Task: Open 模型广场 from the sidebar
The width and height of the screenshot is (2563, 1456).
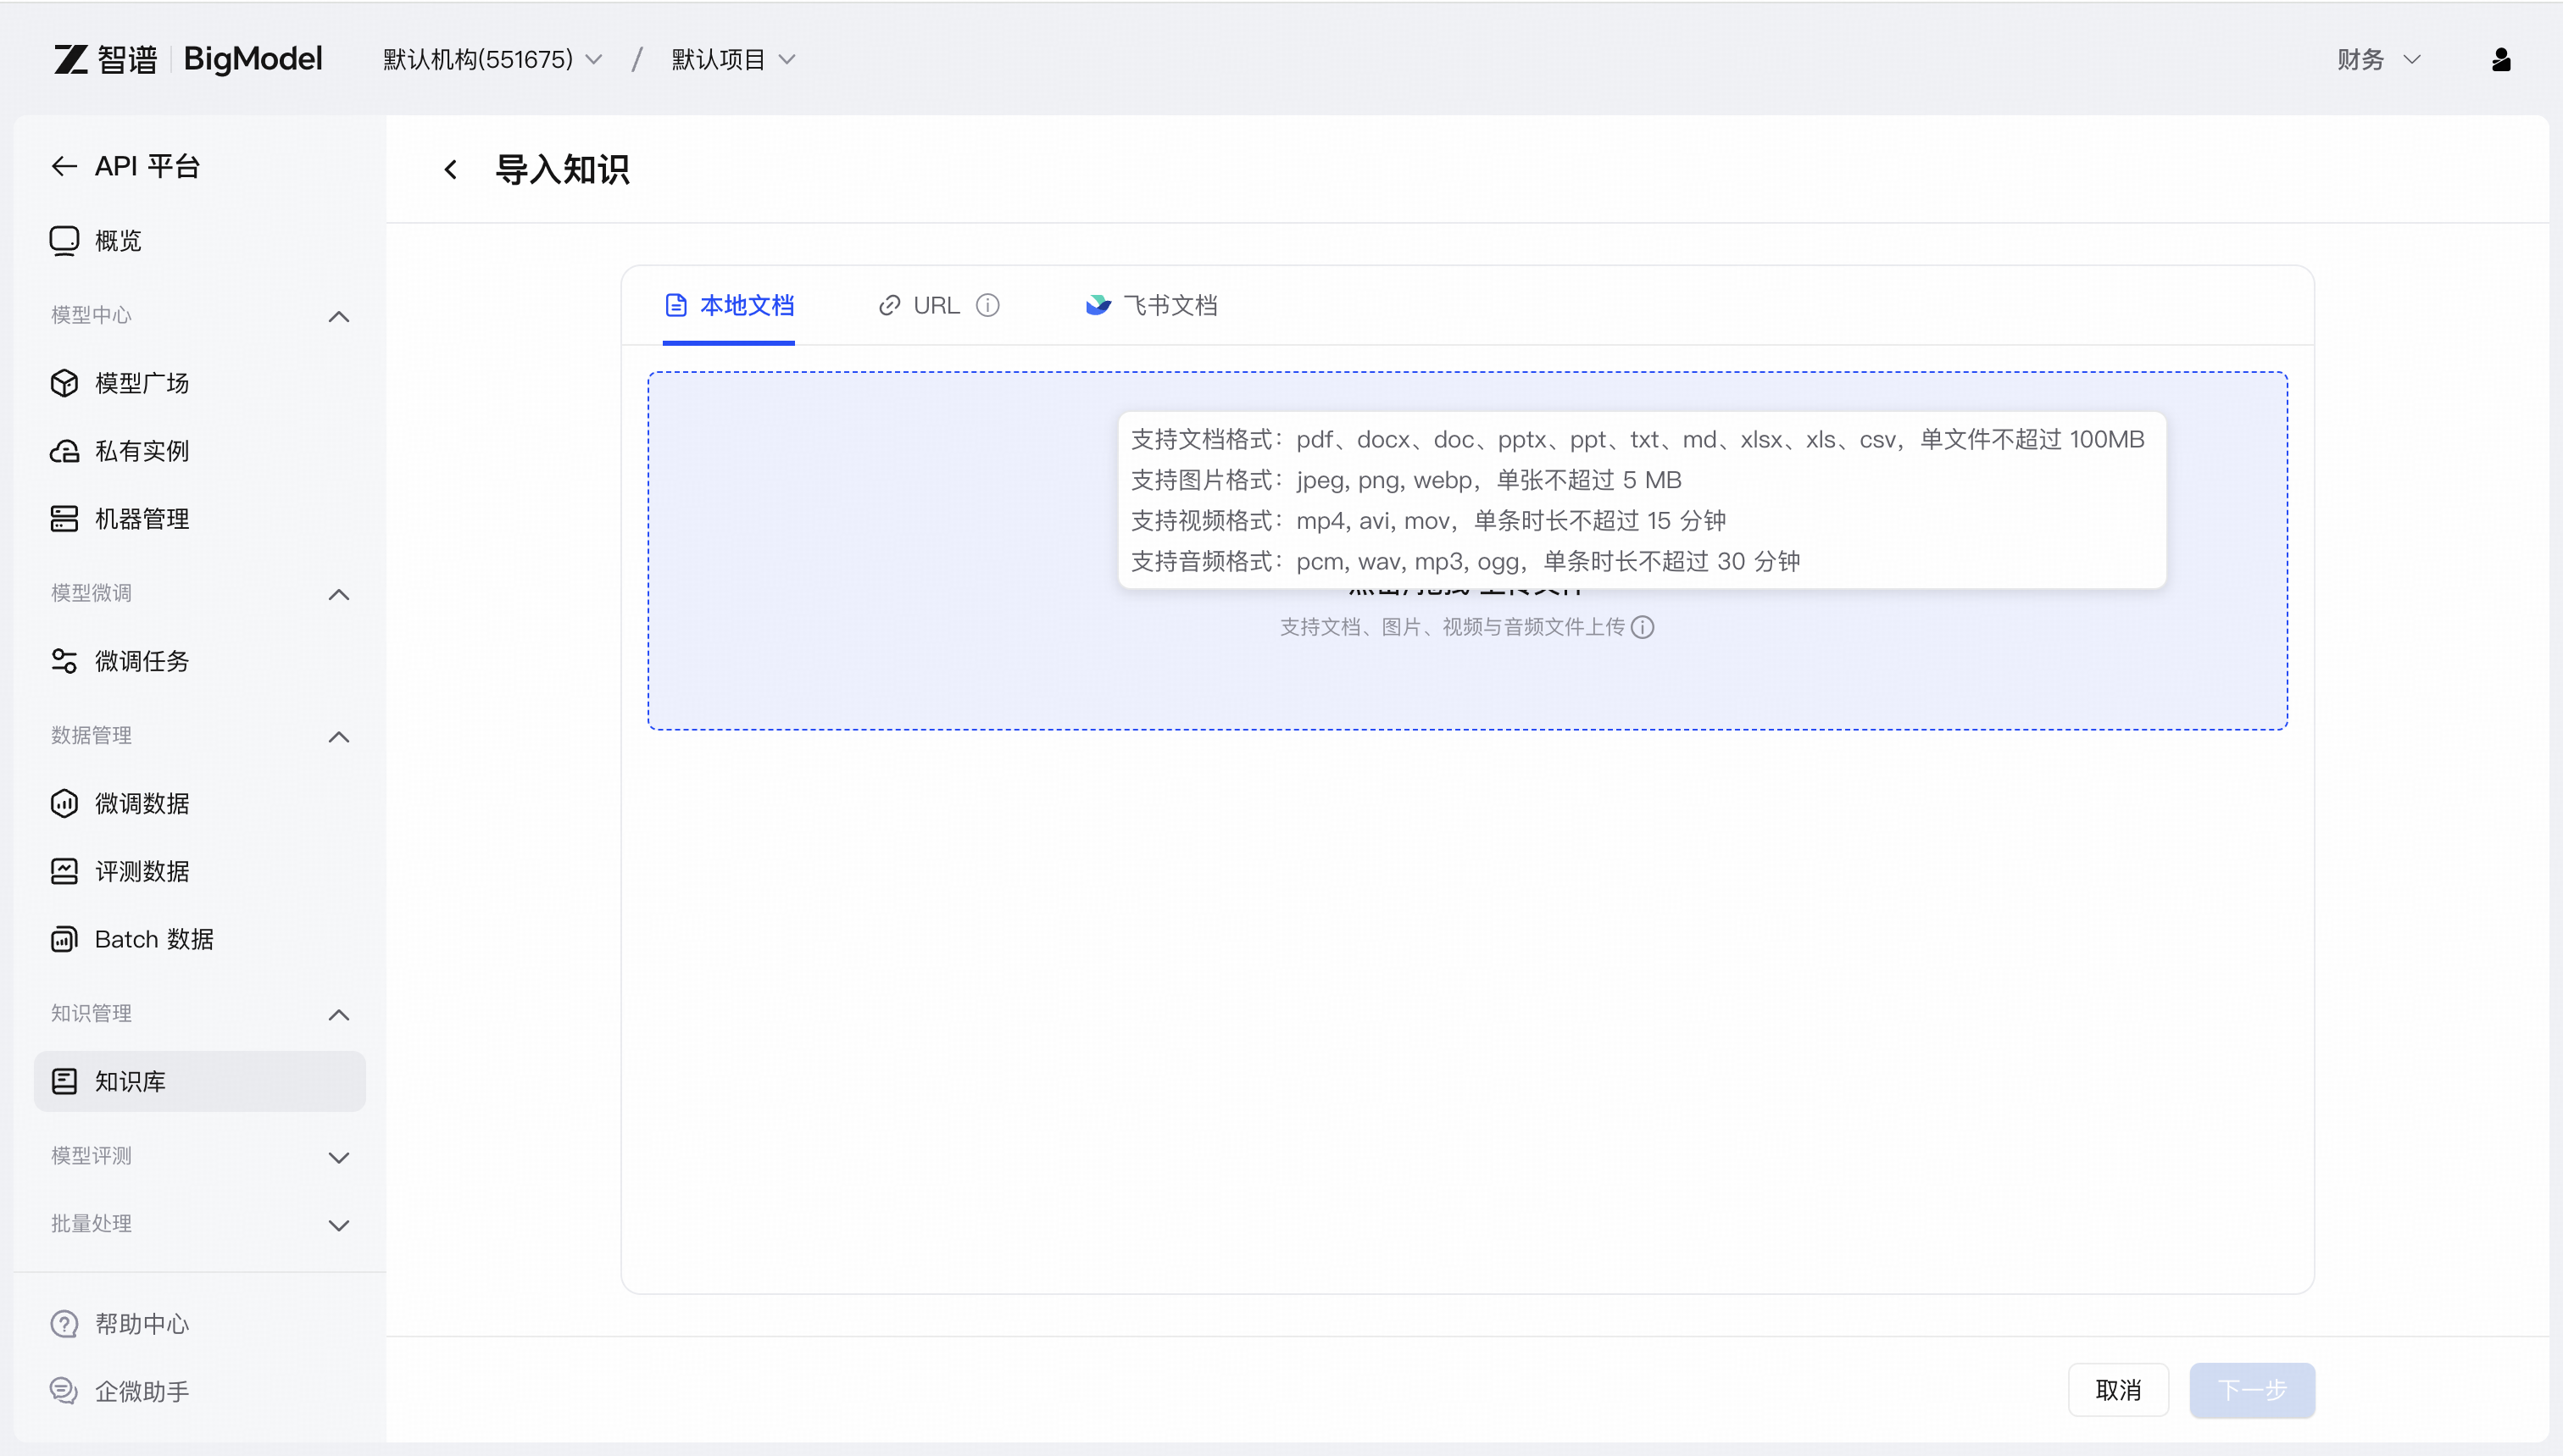Action: [141, 383]
